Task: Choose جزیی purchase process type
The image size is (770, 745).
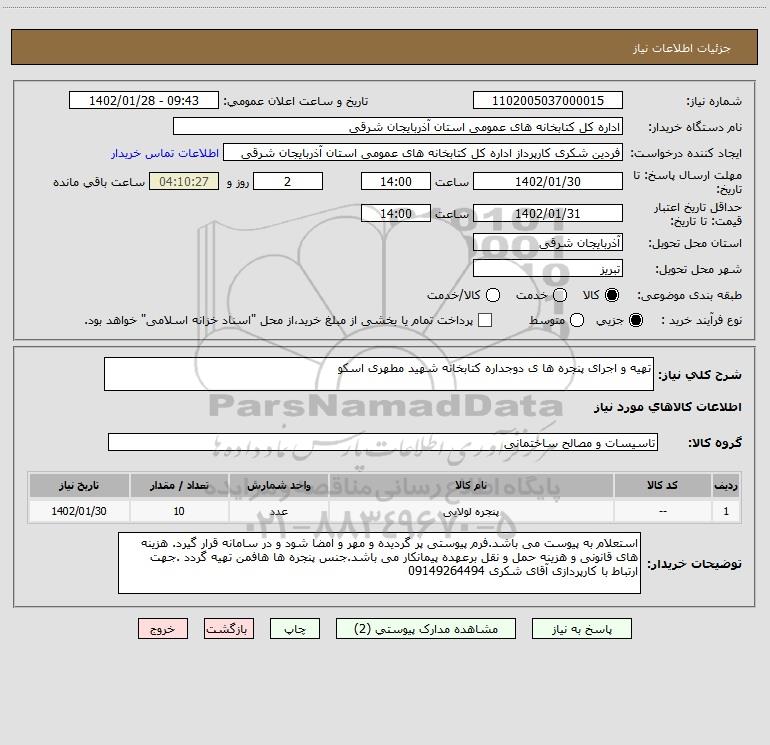Action: (636, 320)
